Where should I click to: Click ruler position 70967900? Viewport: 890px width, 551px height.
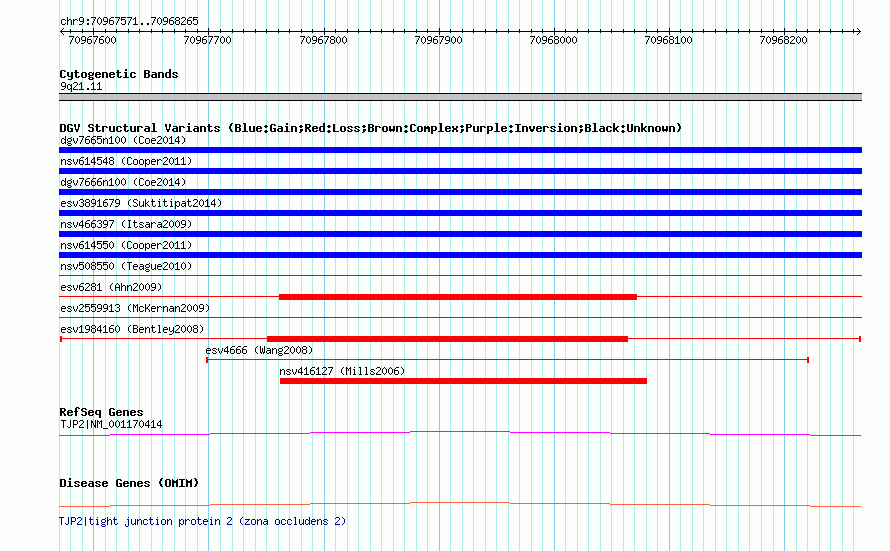pos(438,40)
